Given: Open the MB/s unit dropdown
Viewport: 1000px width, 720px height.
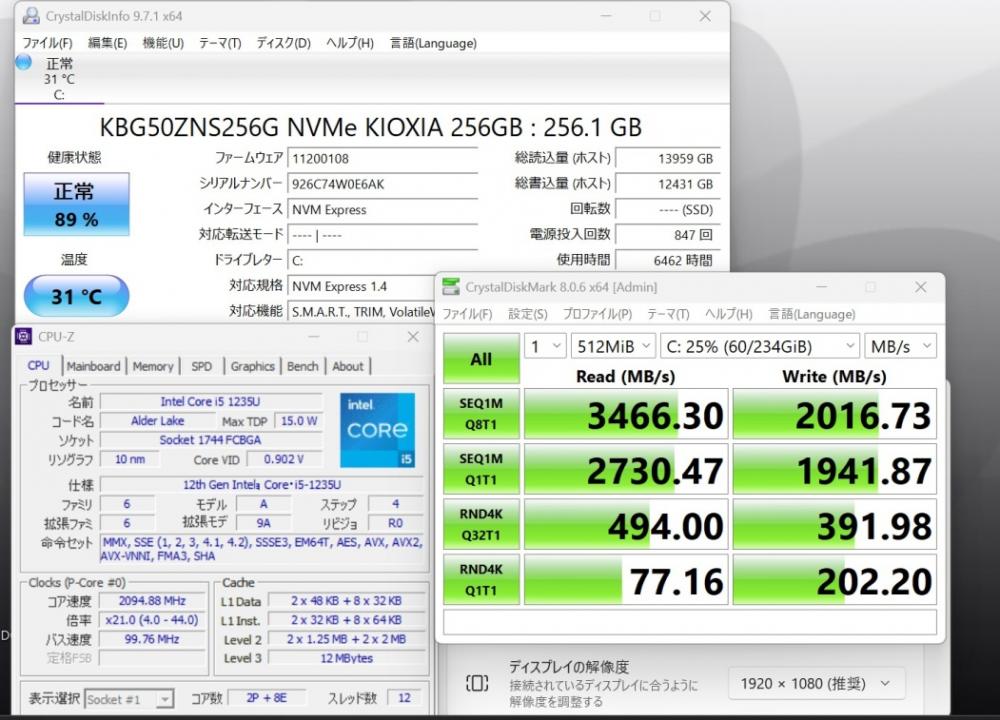Looking at the screenshot, I should click(901, 346).
